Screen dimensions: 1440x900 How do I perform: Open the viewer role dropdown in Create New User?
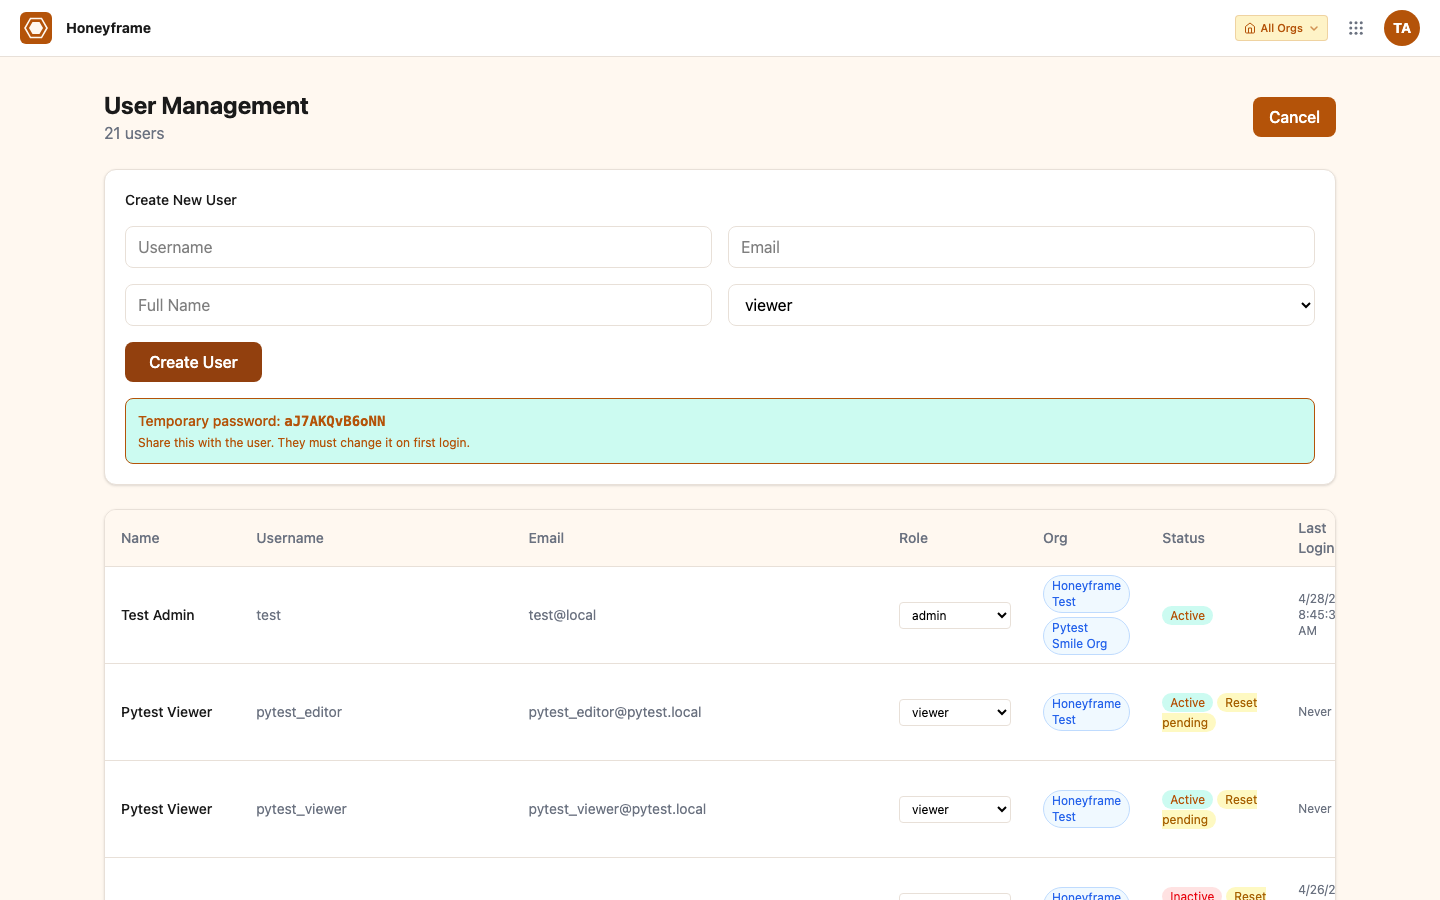(1021, 305)
